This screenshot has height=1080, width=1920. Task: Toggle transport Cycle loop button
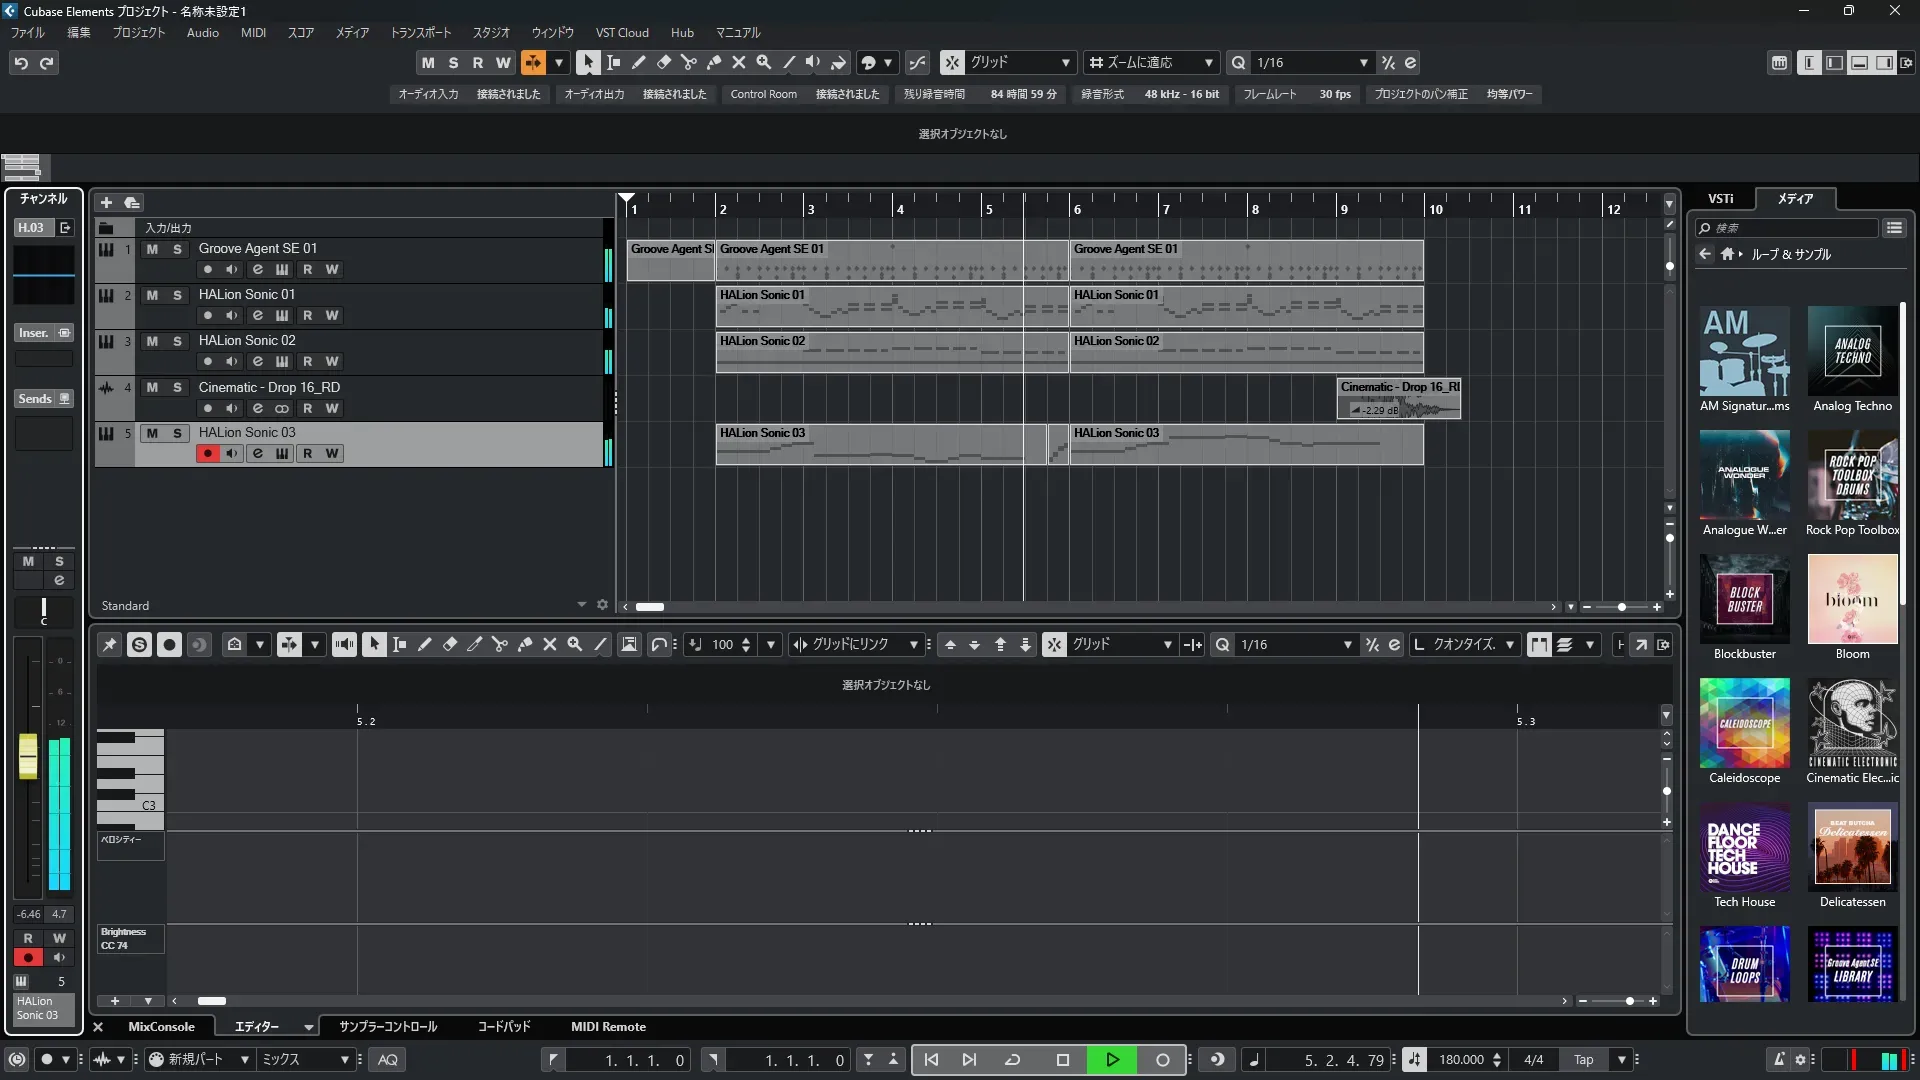click(x=1012, y=1059)
